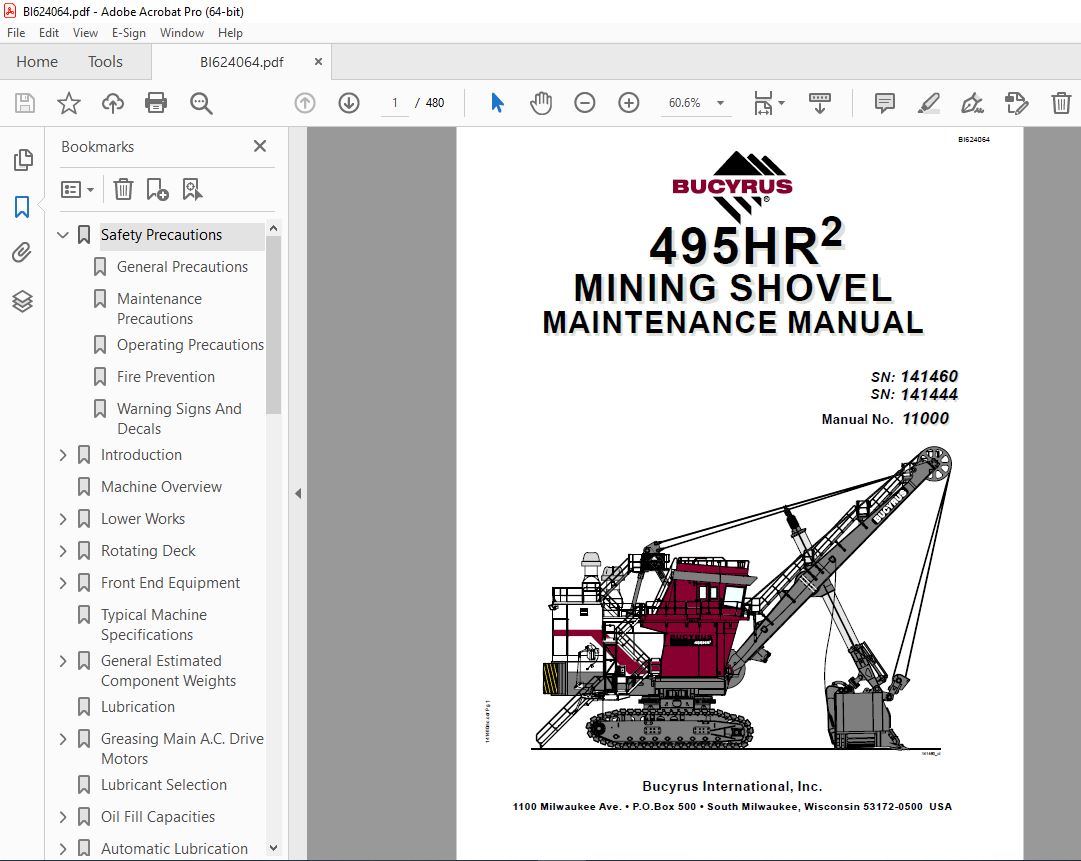Select the Highlight text tool
This screenshot has width=1081, height=861.
(x=929, y=103)
